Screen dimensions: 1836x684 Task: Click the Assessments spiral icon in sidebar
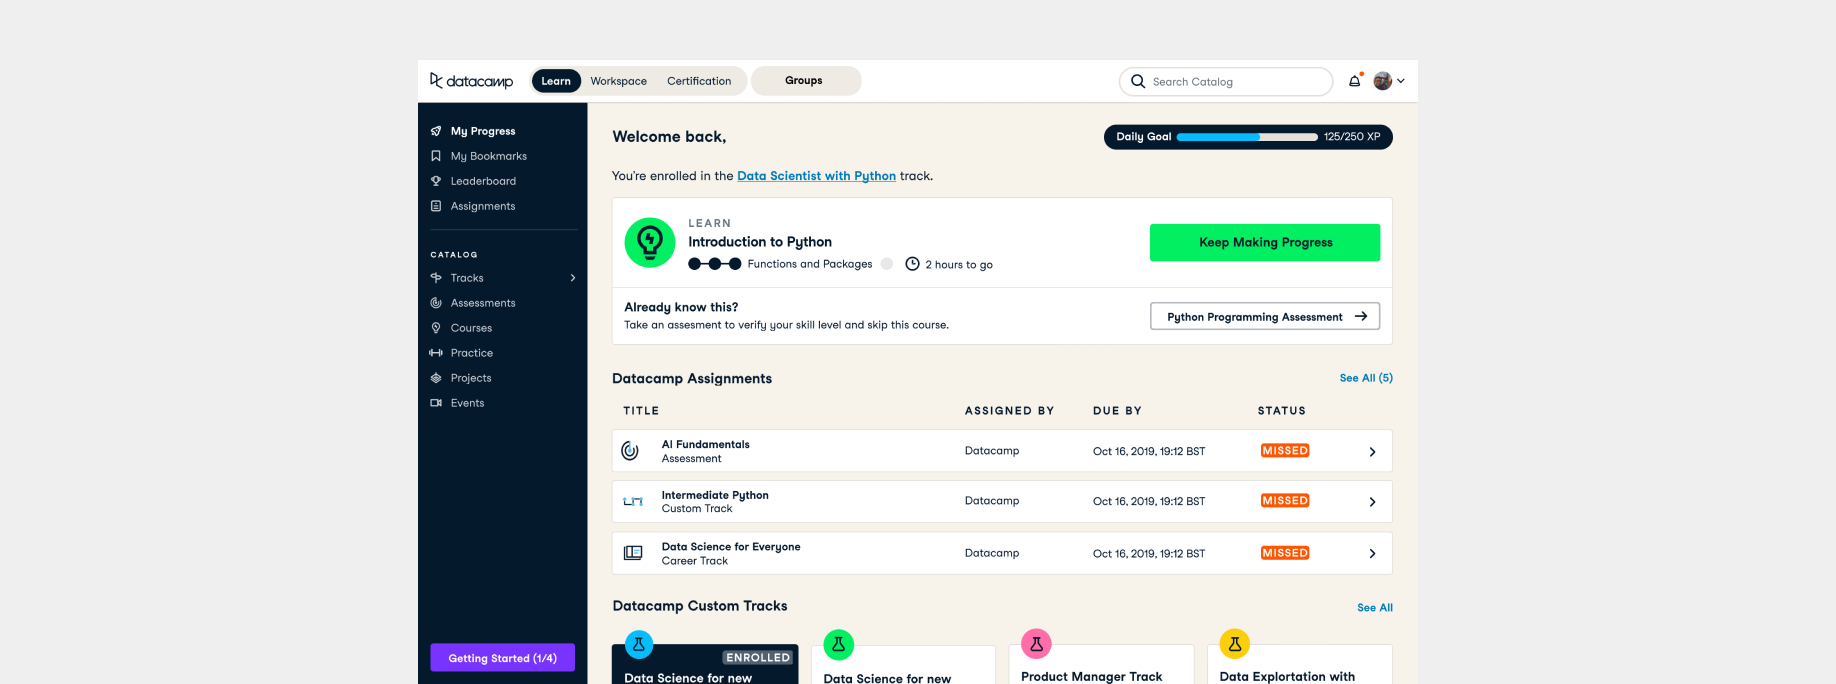[436, 303]
